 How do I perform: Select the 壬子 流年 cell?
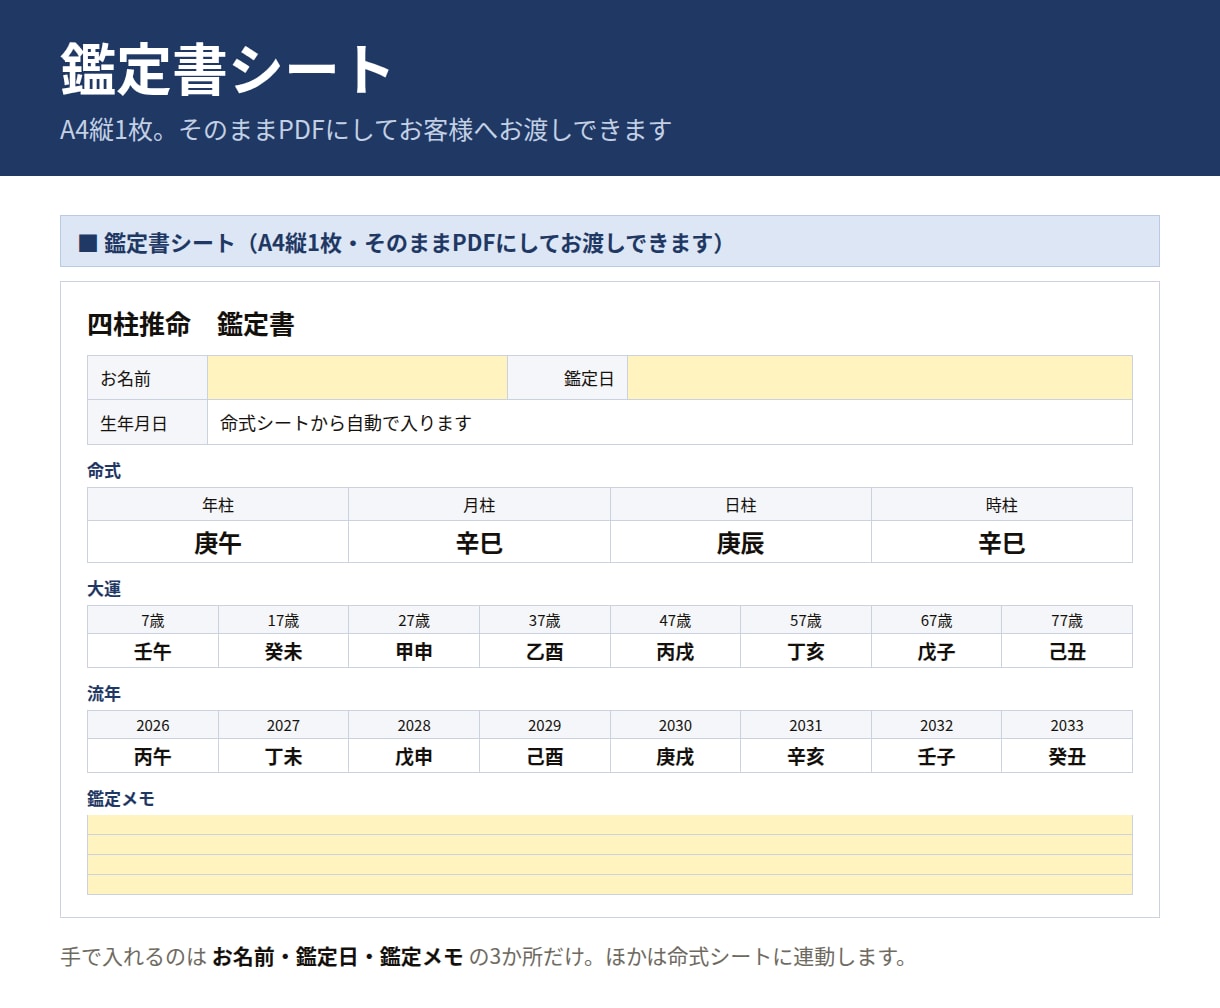coord(937,756)
